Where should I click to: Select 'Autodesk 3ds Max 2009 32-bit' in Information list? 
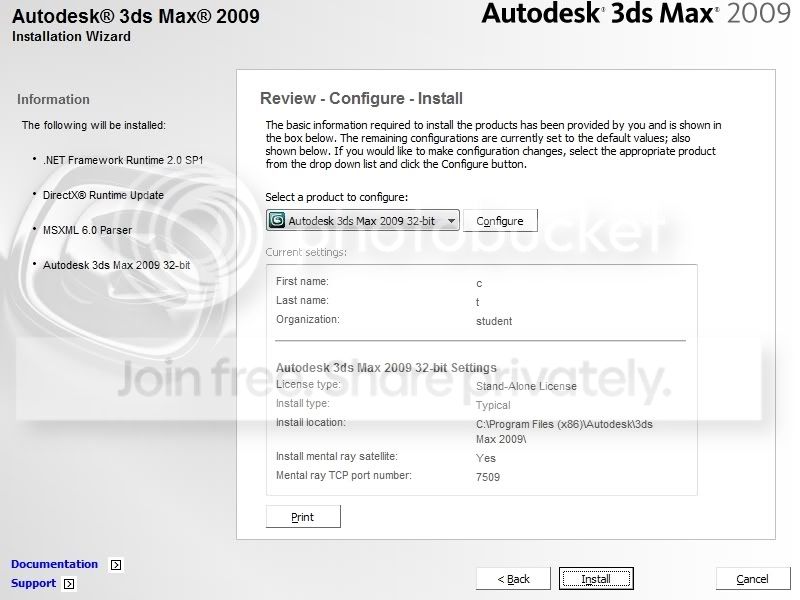click(116, 265)
